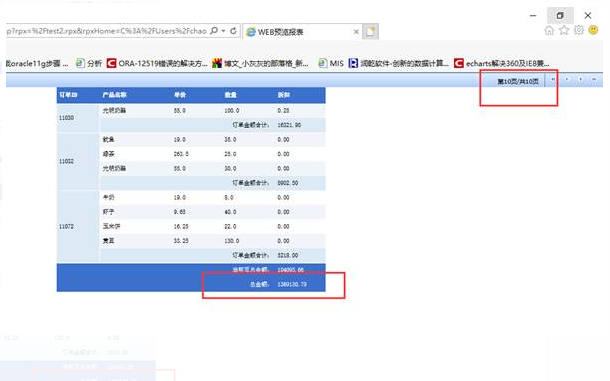Image resolution: width=610 pixels, height=381 pixels.
Task: Open the oracle11g步骤 bookmark
Action: (37, 63)
